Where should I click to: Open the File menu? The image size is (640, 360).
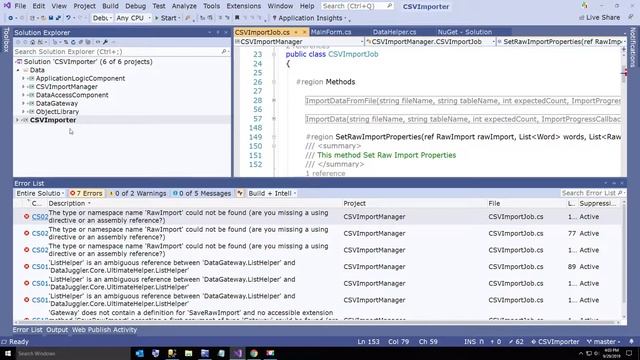pos(20,6)
